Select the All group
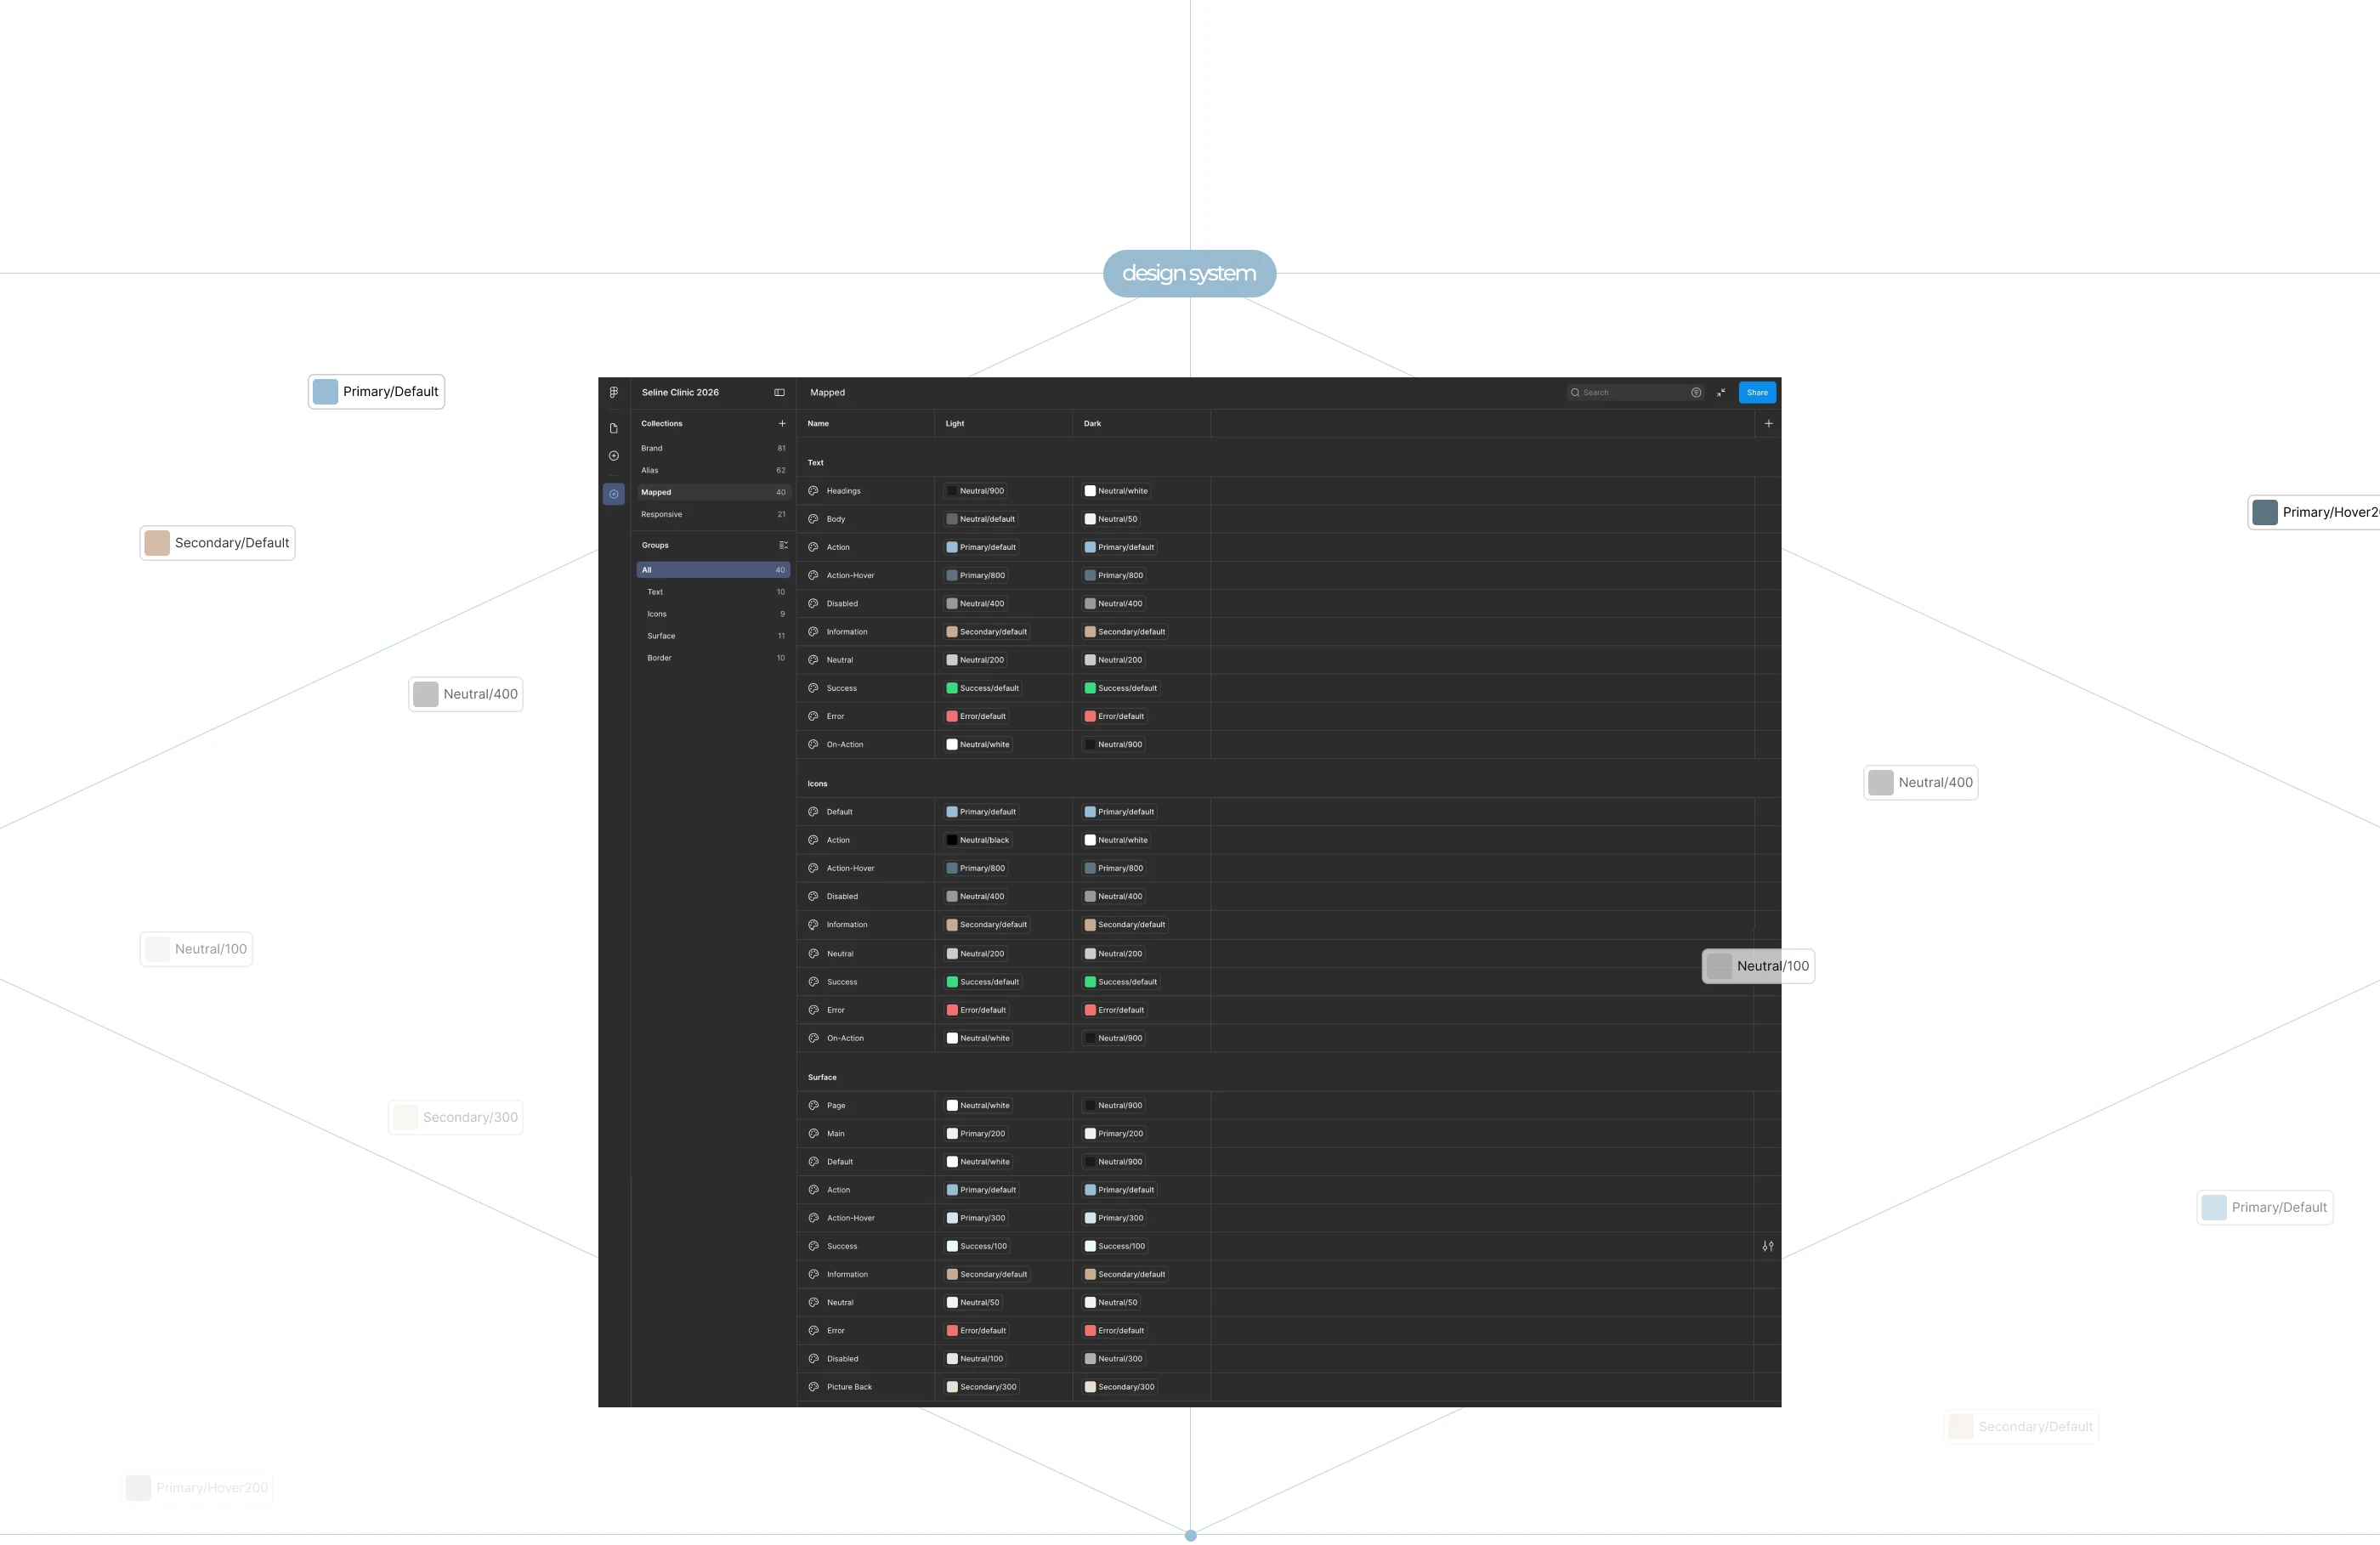Image resolution: width=2380 pixels, height=1545 pixels. click(x=713, y=570)
